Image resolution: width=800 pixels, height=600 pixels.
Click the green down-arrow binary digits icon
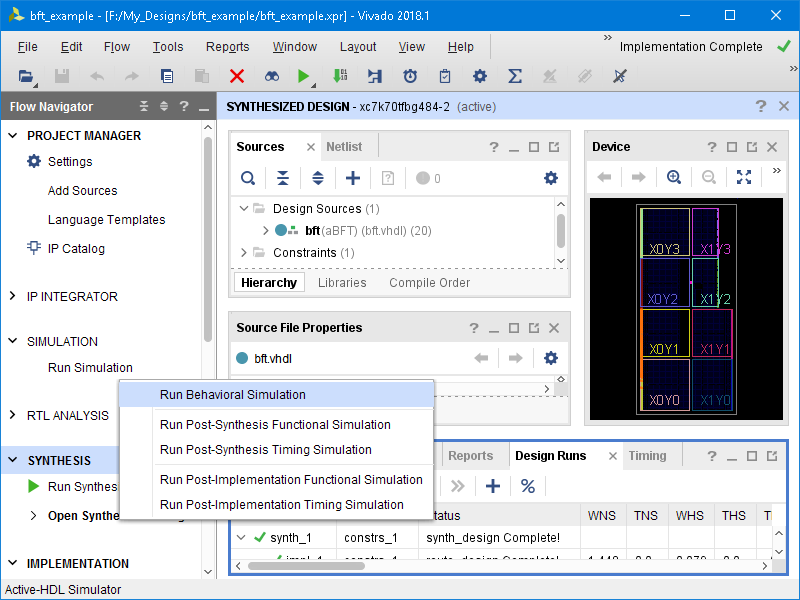[x=339, y=77]
